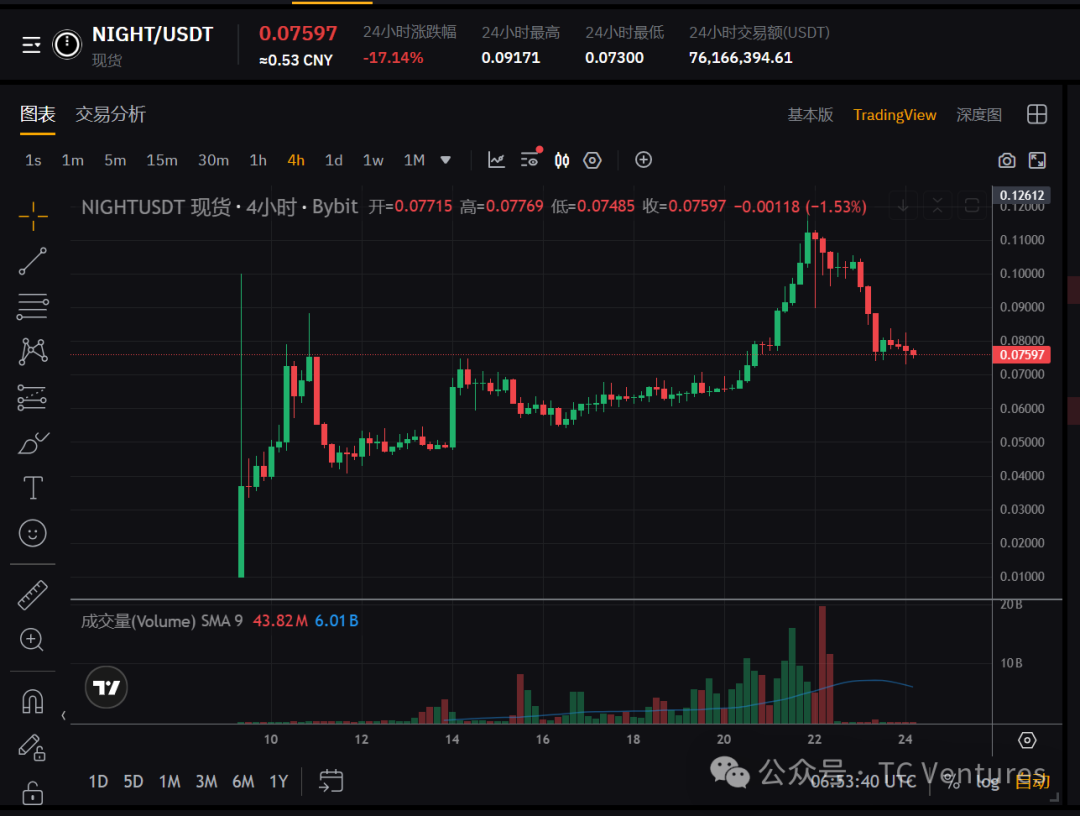Image resolution: width=1080 pixels, height=816 pixels.
Task: Click the 0.07597 current price label on axis
Action: (x=1022, y=355)
